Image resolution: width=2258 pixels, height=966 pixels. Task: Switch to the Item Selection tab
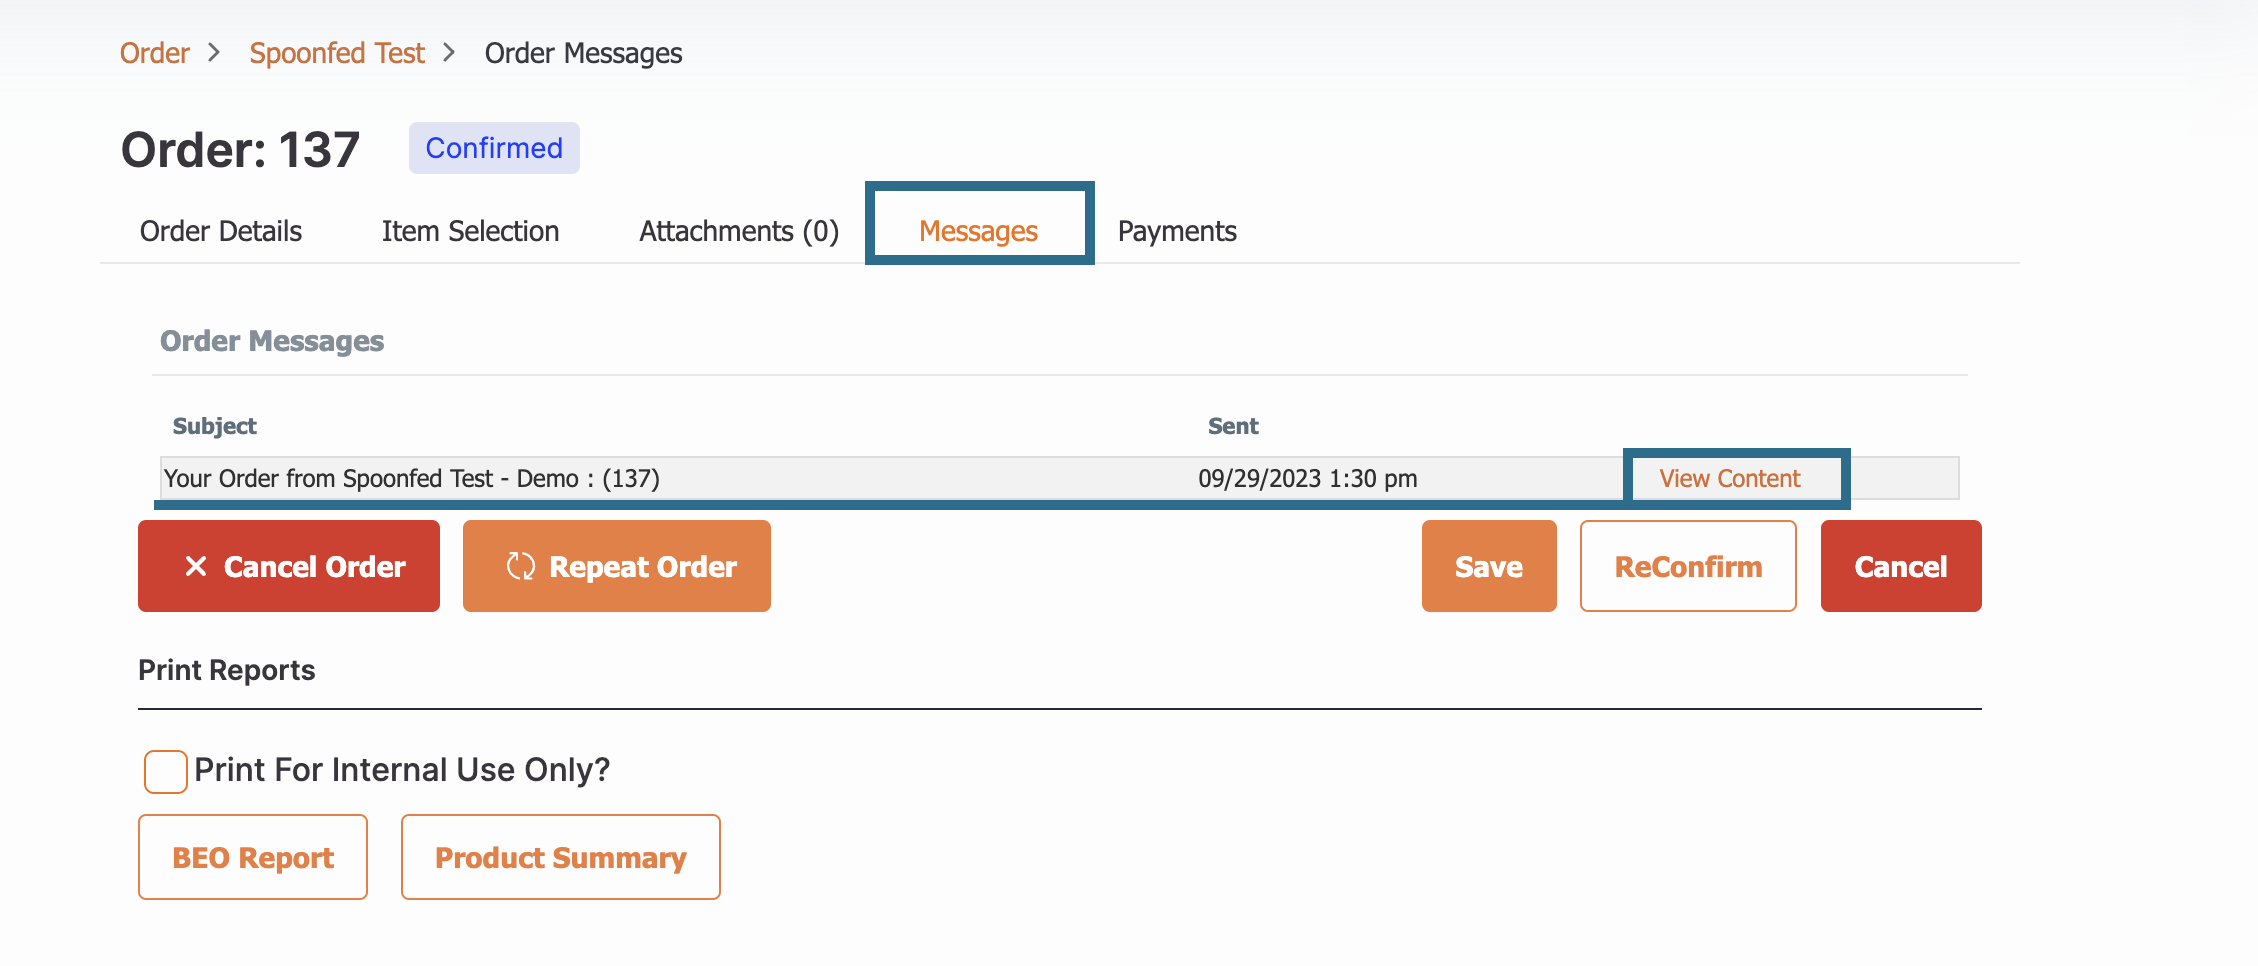[470, 231]
